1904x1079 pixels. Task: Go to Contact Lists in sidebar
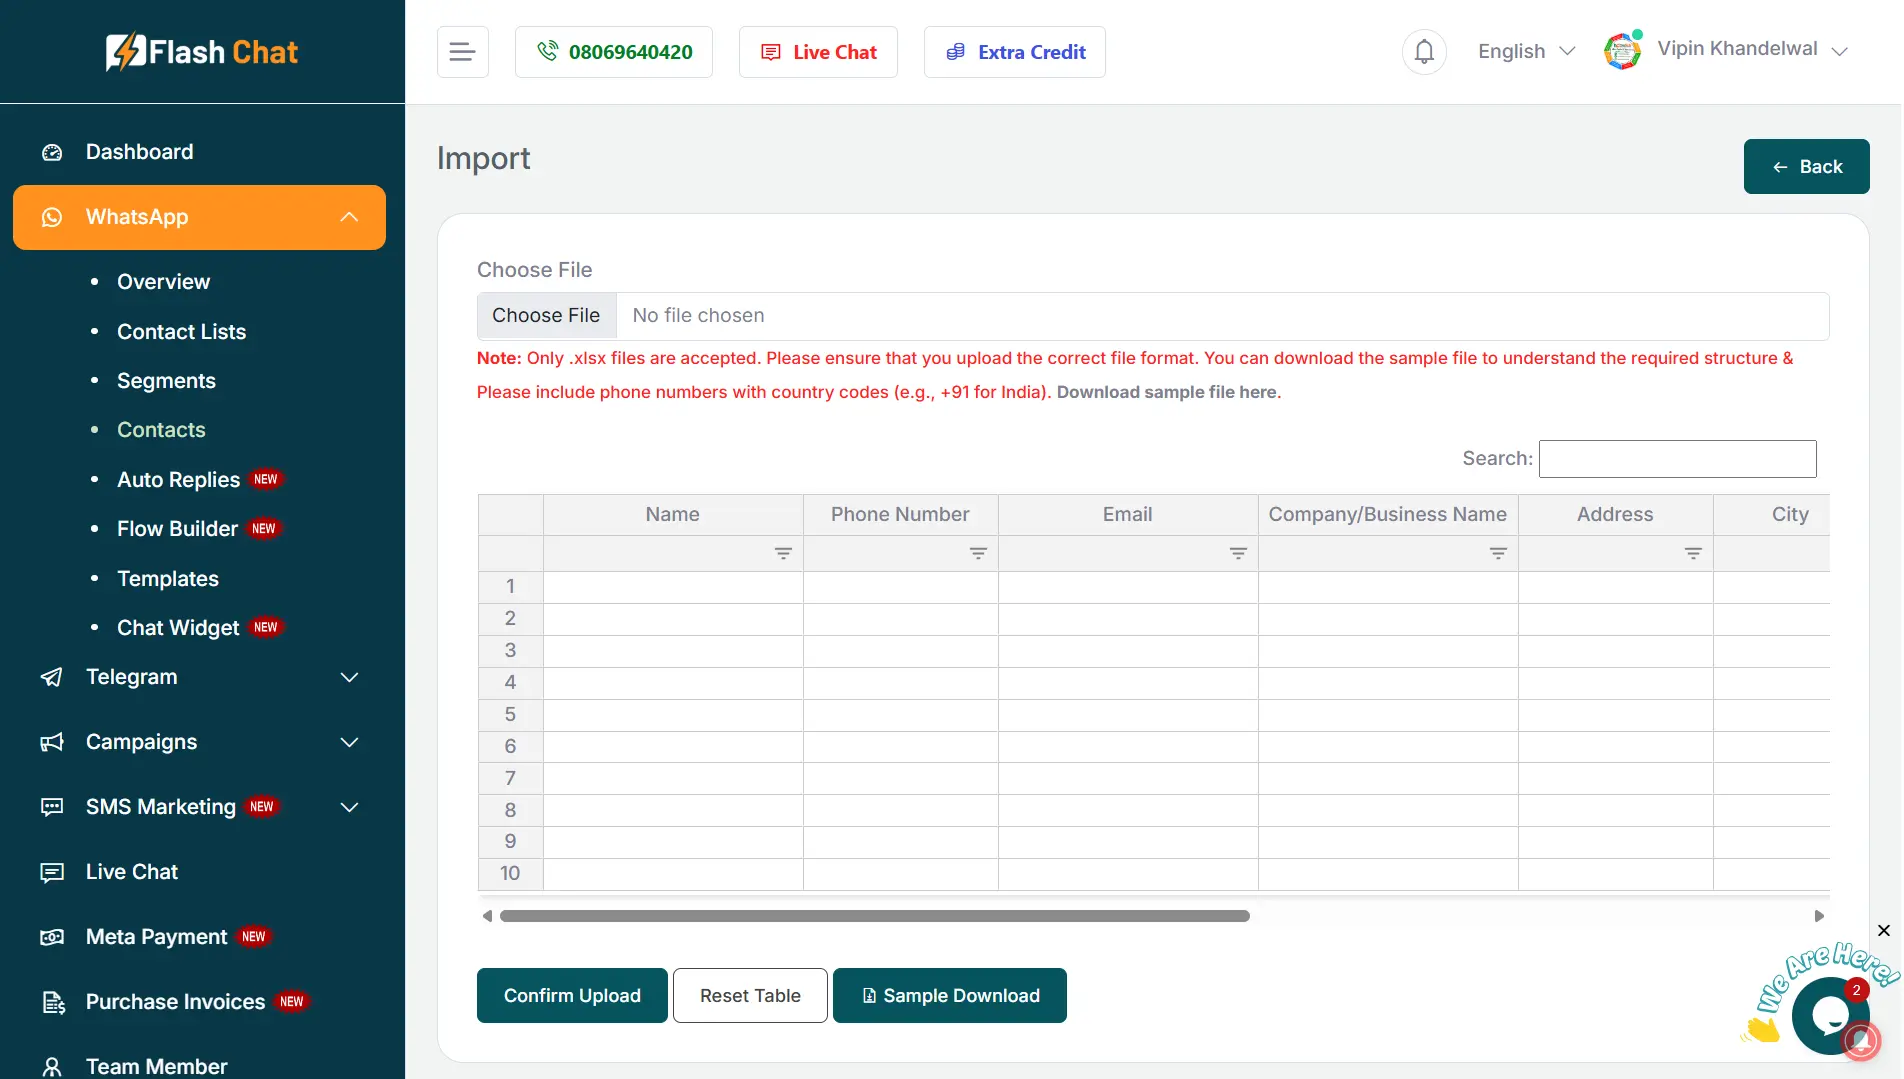click(x=181, y=332)
